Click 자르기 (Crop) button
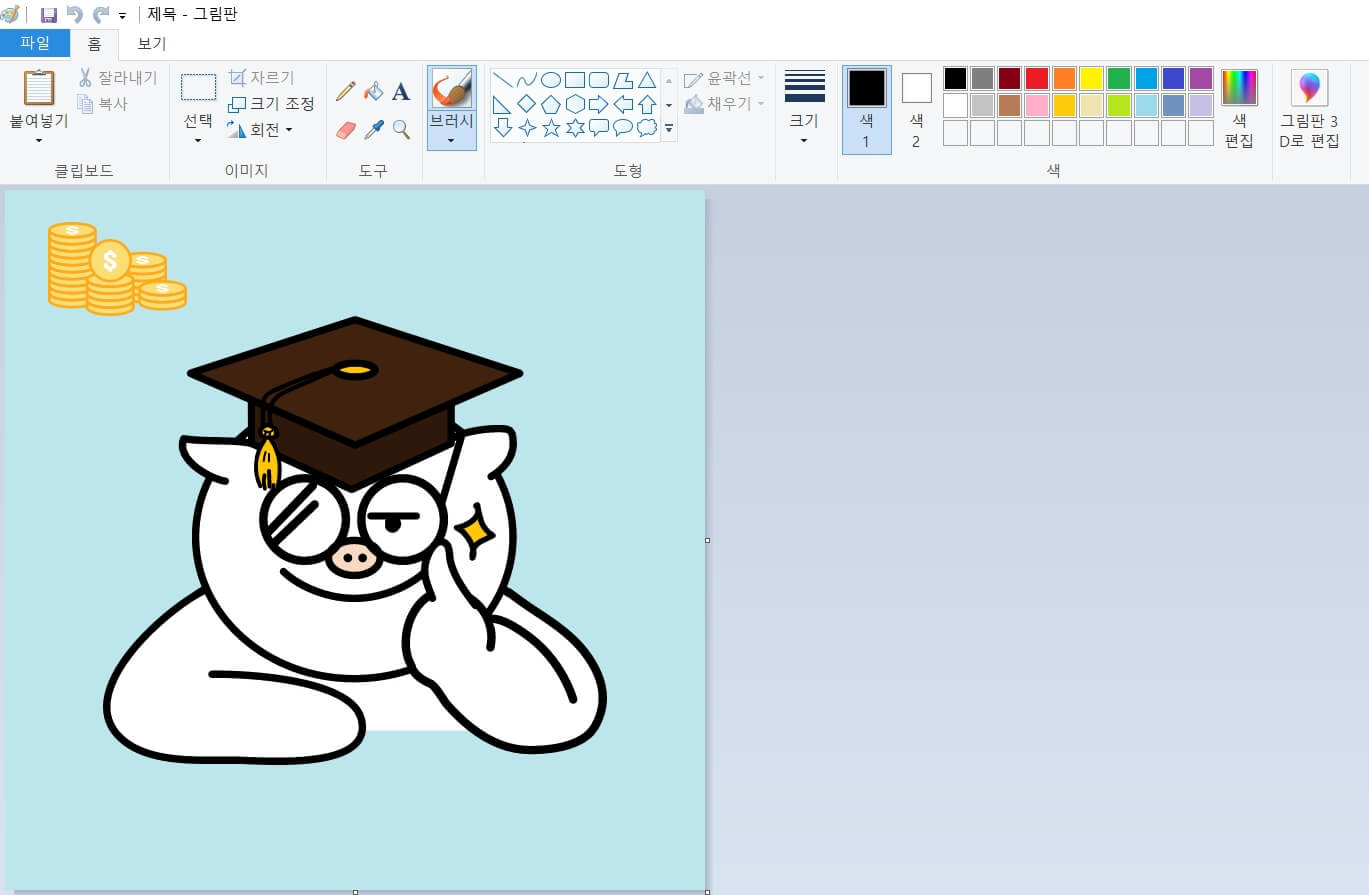Image resolution: width=1369 pixels, height=895 pixels. [262, 78]
